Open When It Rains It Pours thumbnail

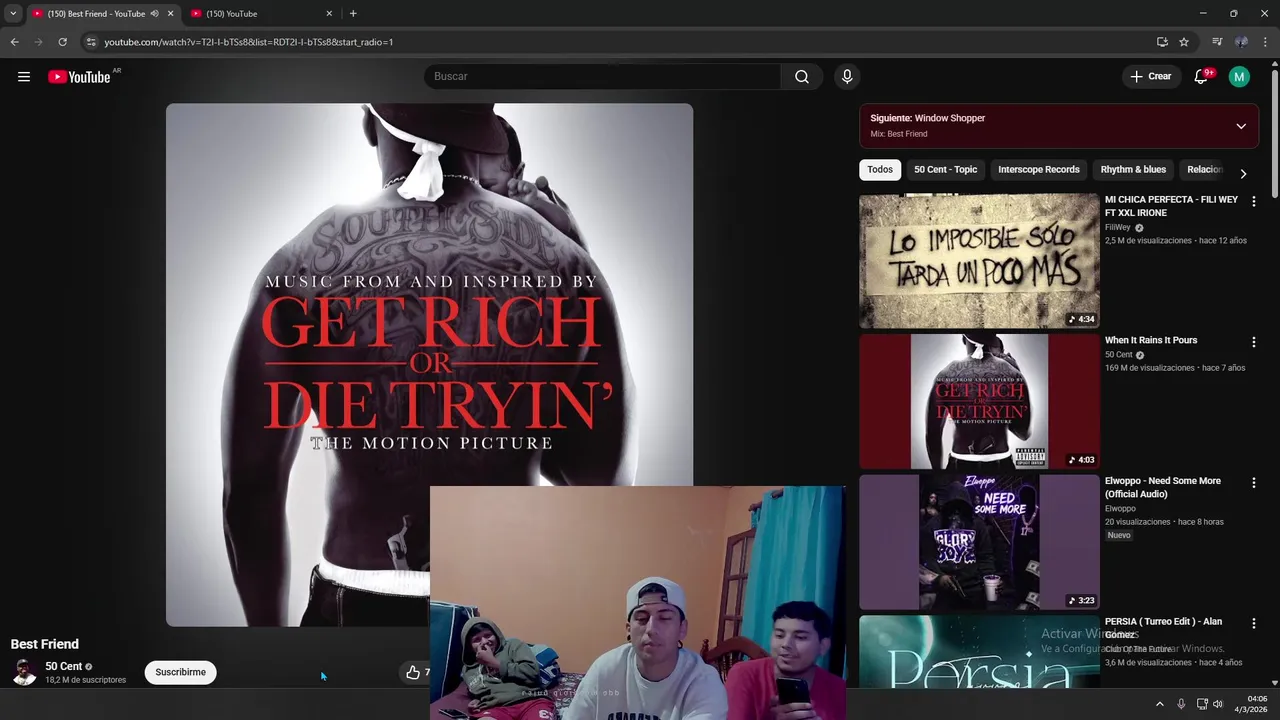(x=979, y=402)
